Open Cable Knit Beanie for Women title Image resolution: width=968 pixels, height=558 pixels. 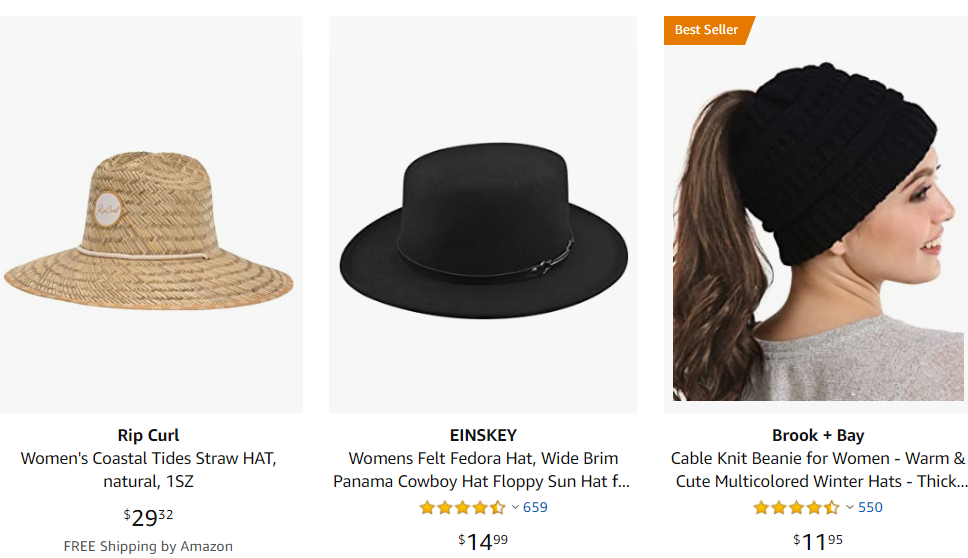pyautogui.click(x=818, y=470)
